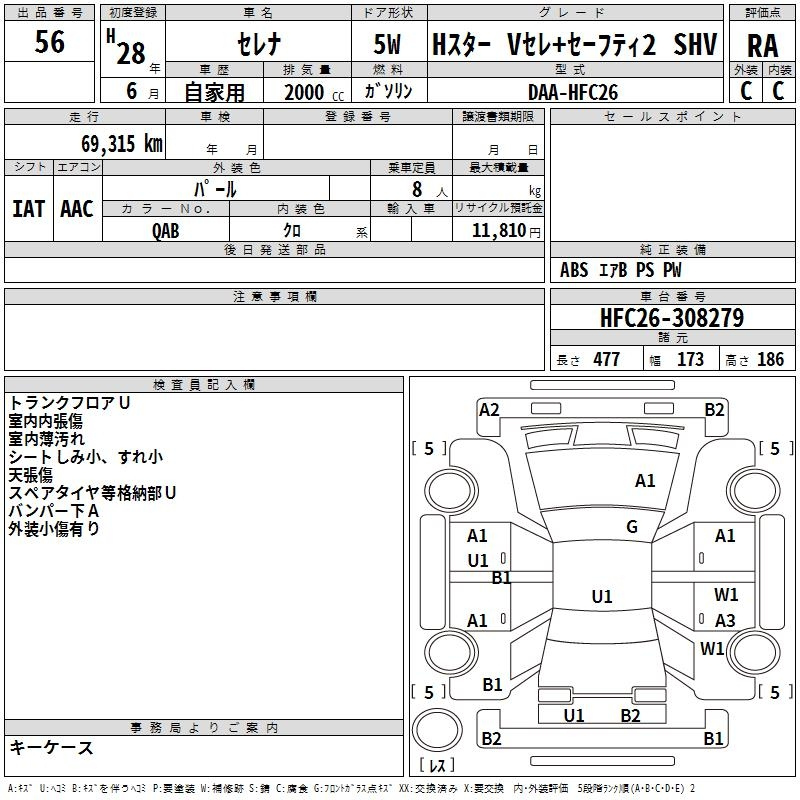This screenshot has height=800, width=800.
Task: Select the model code DAA-HFC26
Action: click(573, 92)
